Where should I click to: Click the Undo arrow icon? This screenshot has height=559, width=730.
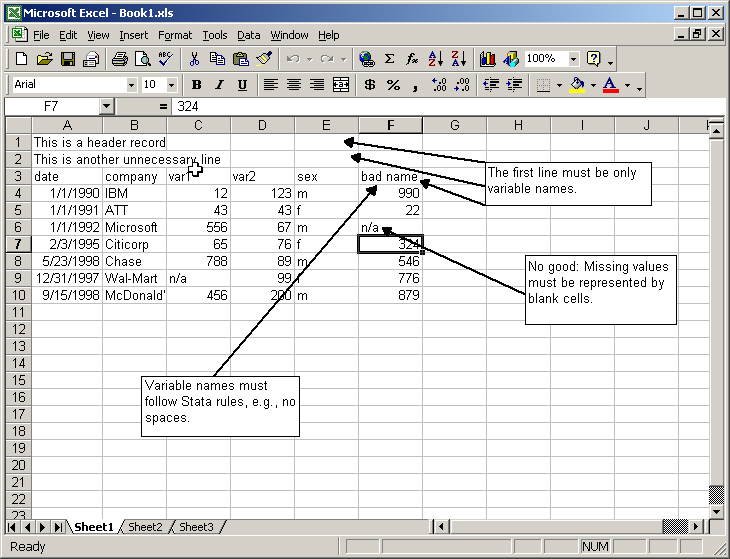(293, 59)
